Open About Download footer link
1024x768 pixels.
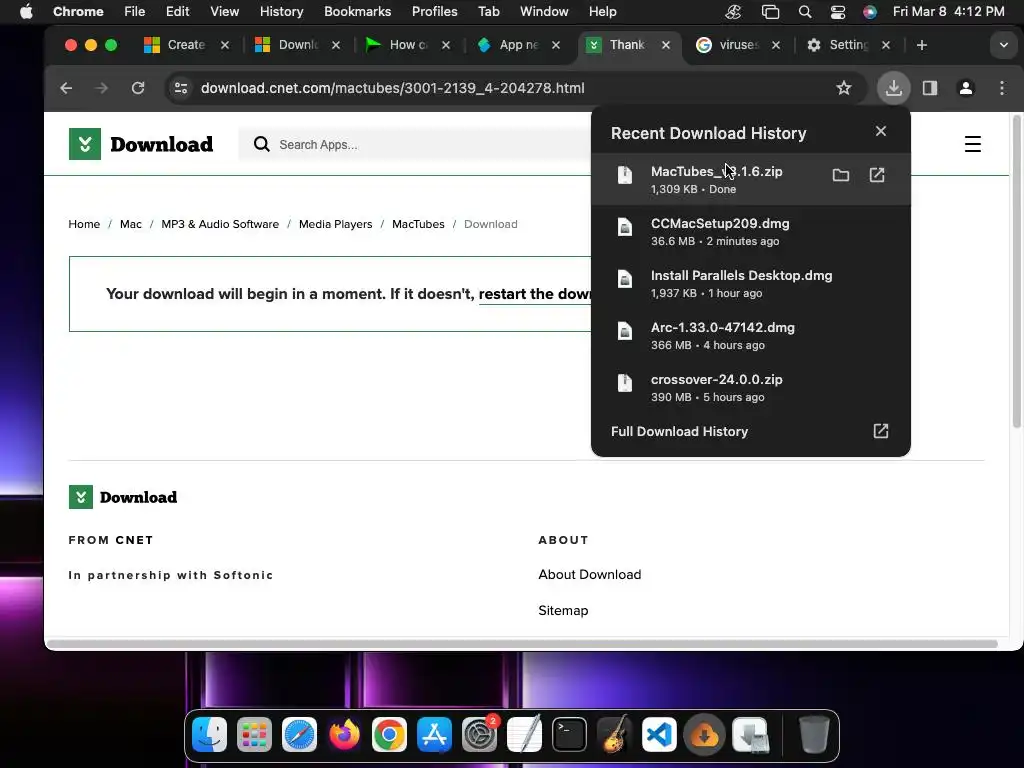click(590, 575)
